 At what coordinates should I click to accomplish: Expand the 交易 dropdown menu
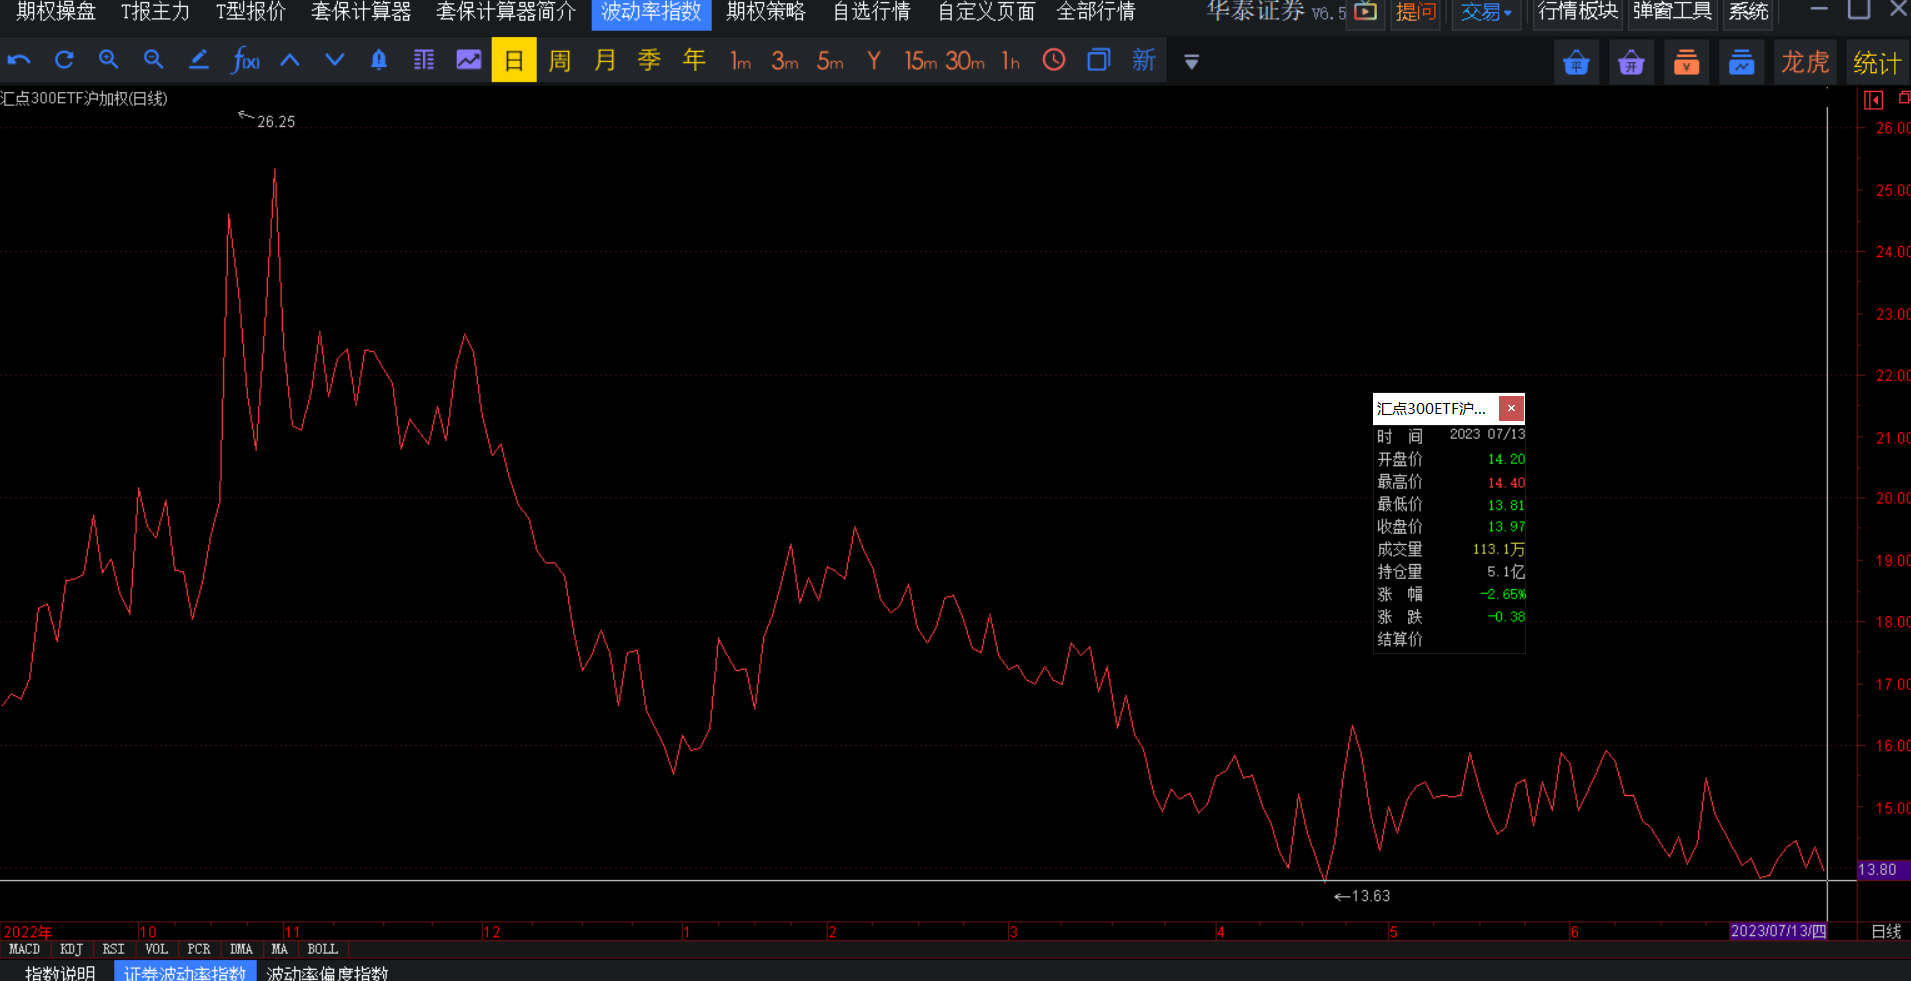(x=1485, y=12)
